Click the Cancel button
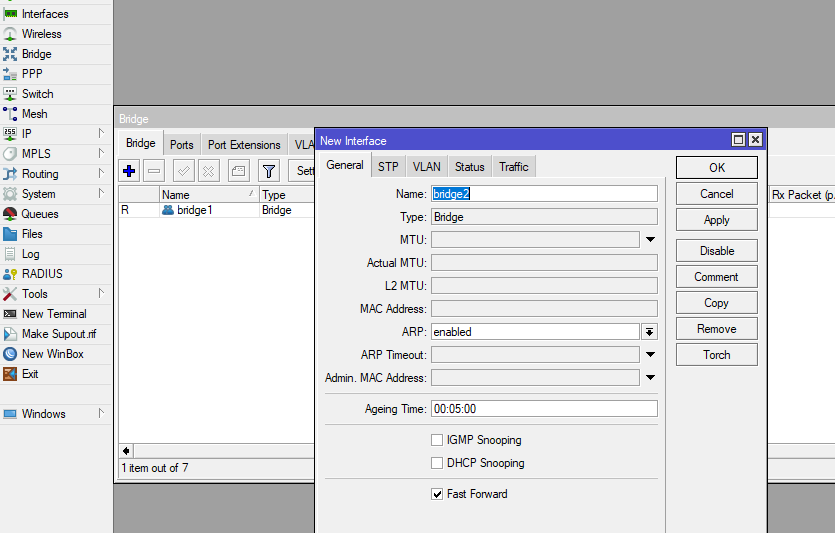Image resolution: width=835 pixels, height=533 pixels. pos(717,194)
